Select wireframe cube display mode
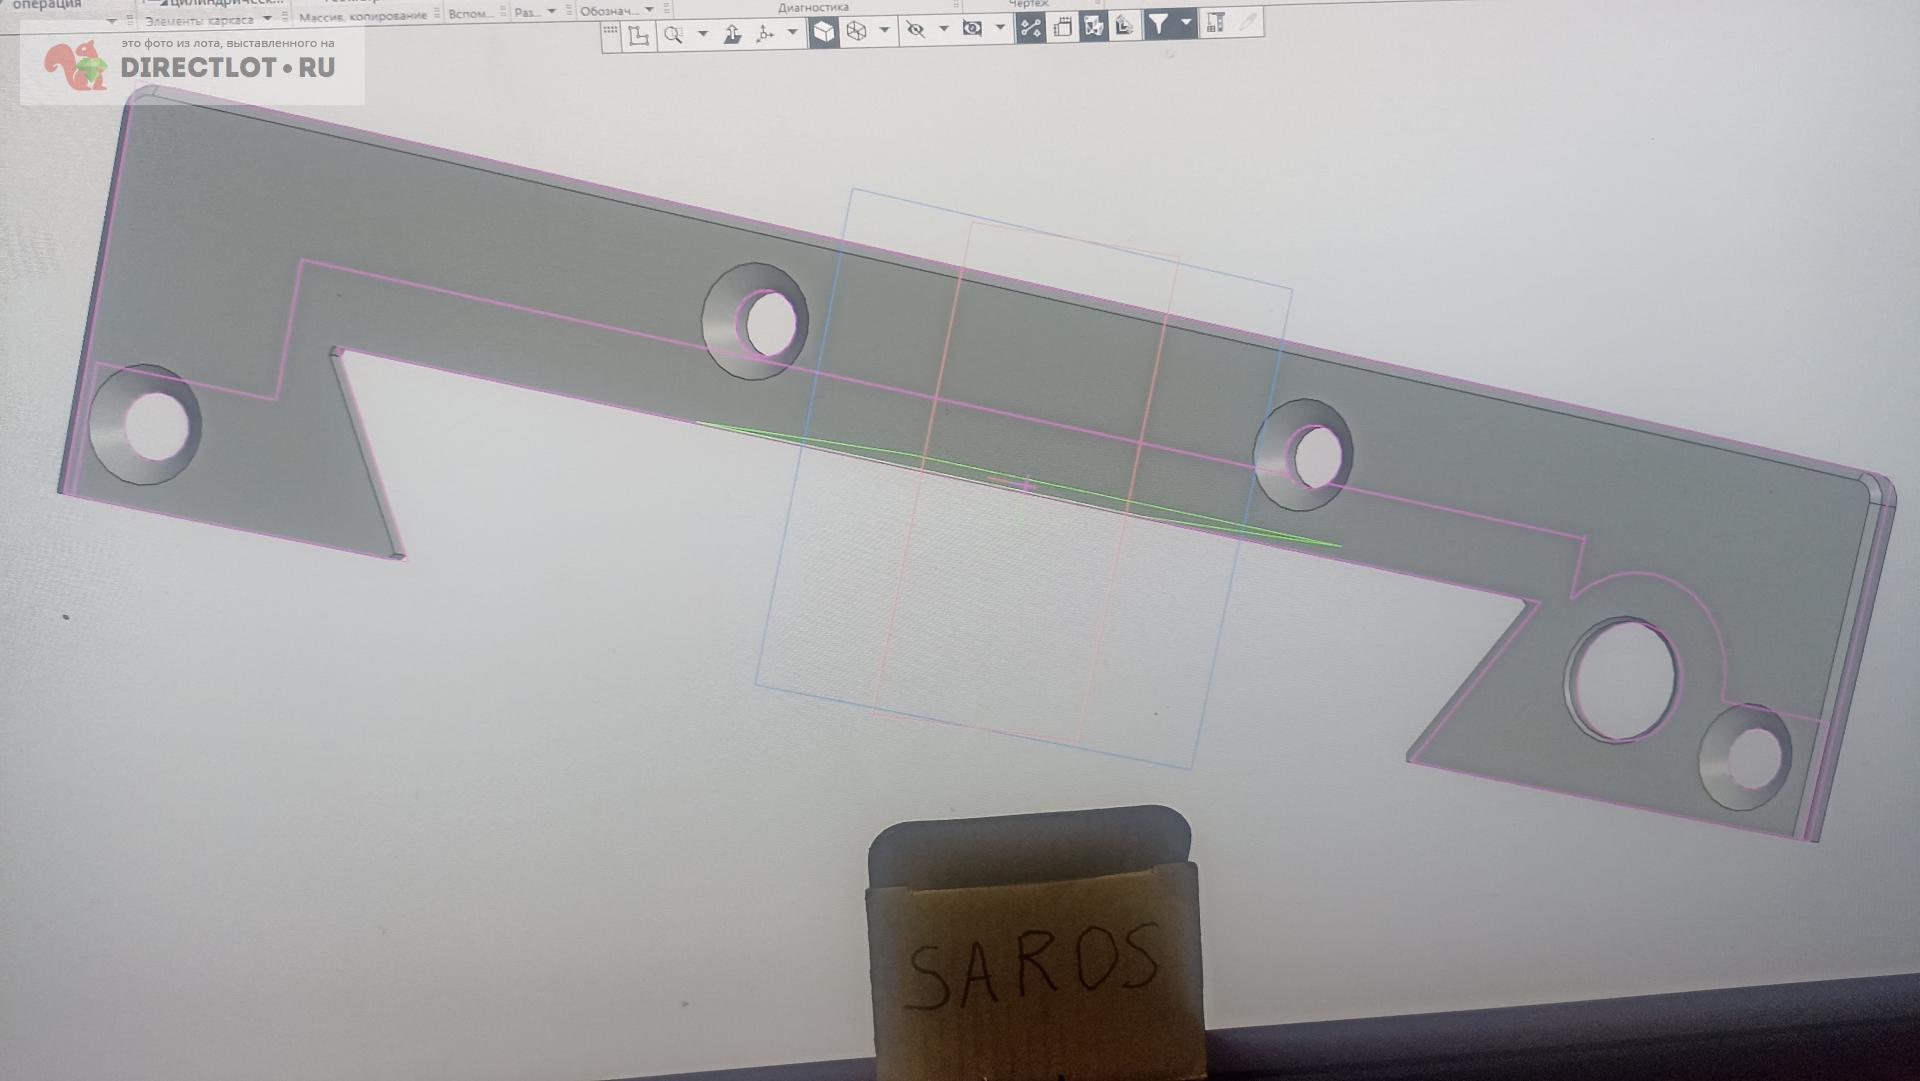 pos(857,31)
